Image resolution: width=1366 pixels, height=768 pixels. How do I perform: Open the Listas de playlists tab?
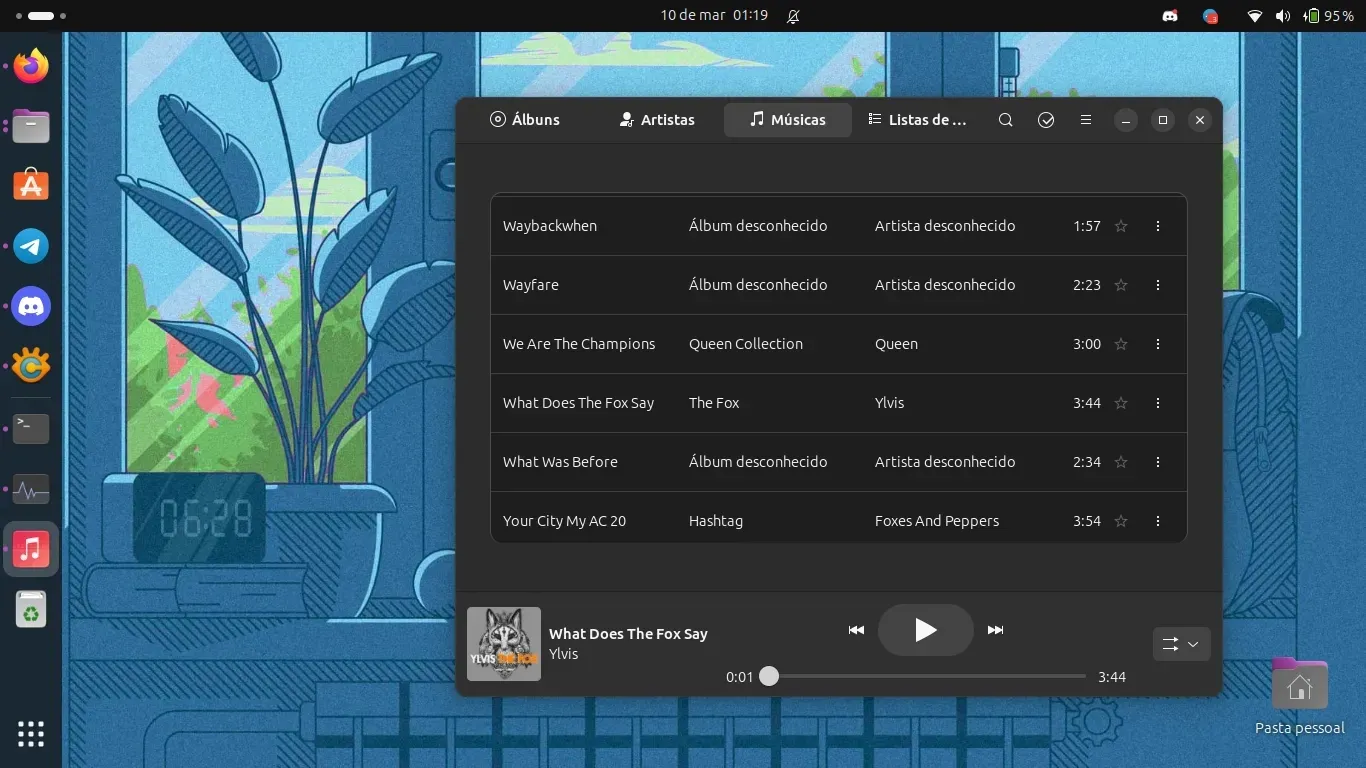pyautogui.click(x=917, y=120)
